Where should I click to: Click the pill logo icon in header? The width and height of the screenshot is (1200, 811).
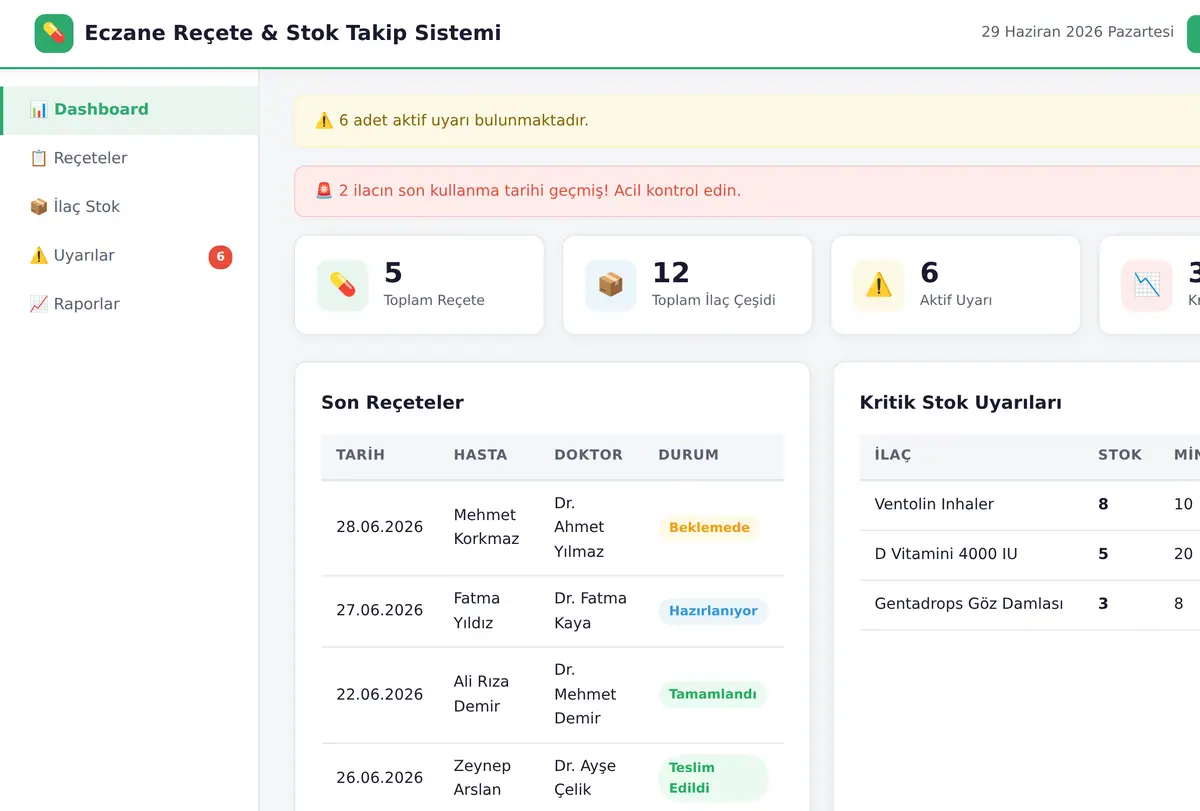pos(54,33)
